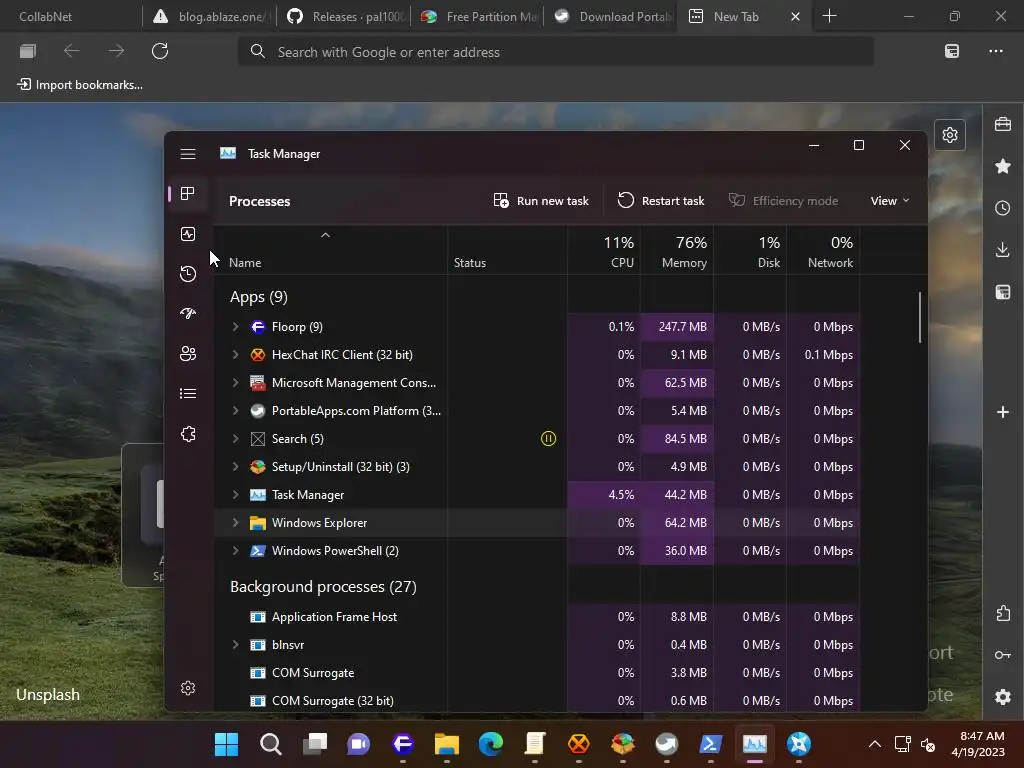This screenshot has width=1024, height=768.
Task: Select Application Frame Host process
Action: (536, 616)
